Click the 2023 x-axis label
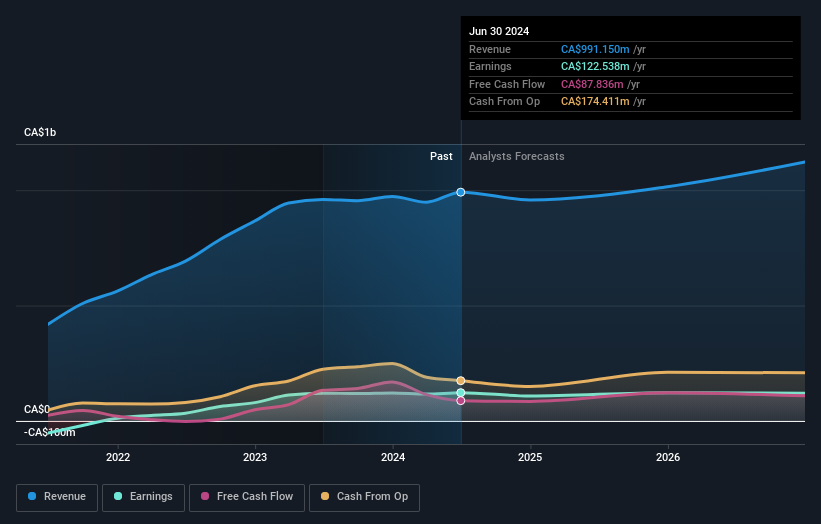The width and height of the screenshot is (821, 524). (x=255, y=457)
